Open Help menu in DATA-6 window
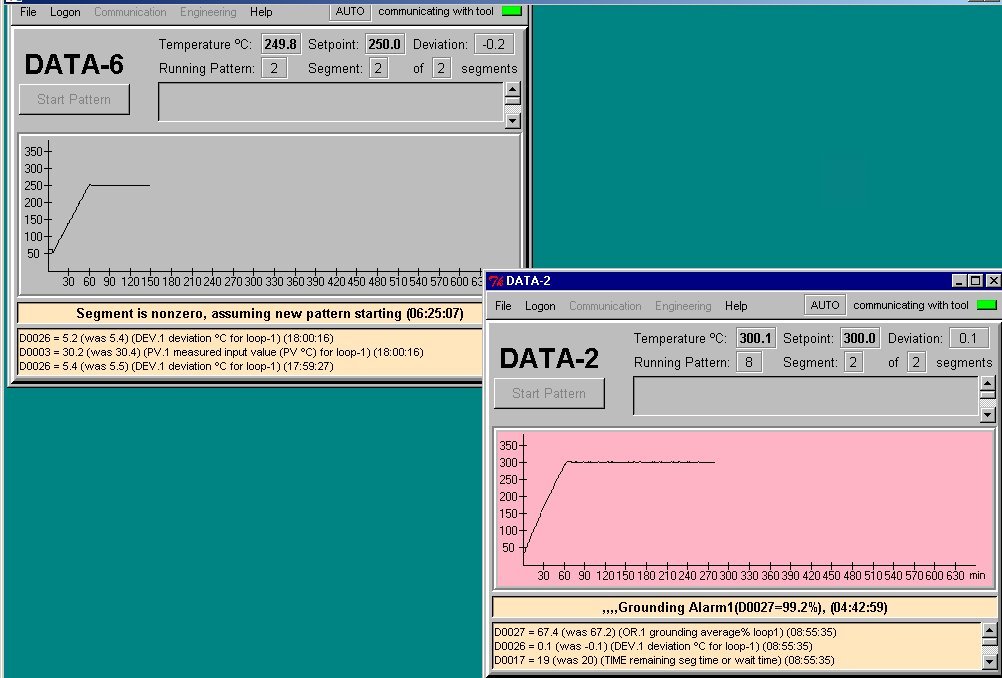Viewport: 1002px width, 678px height. (261, 12)
